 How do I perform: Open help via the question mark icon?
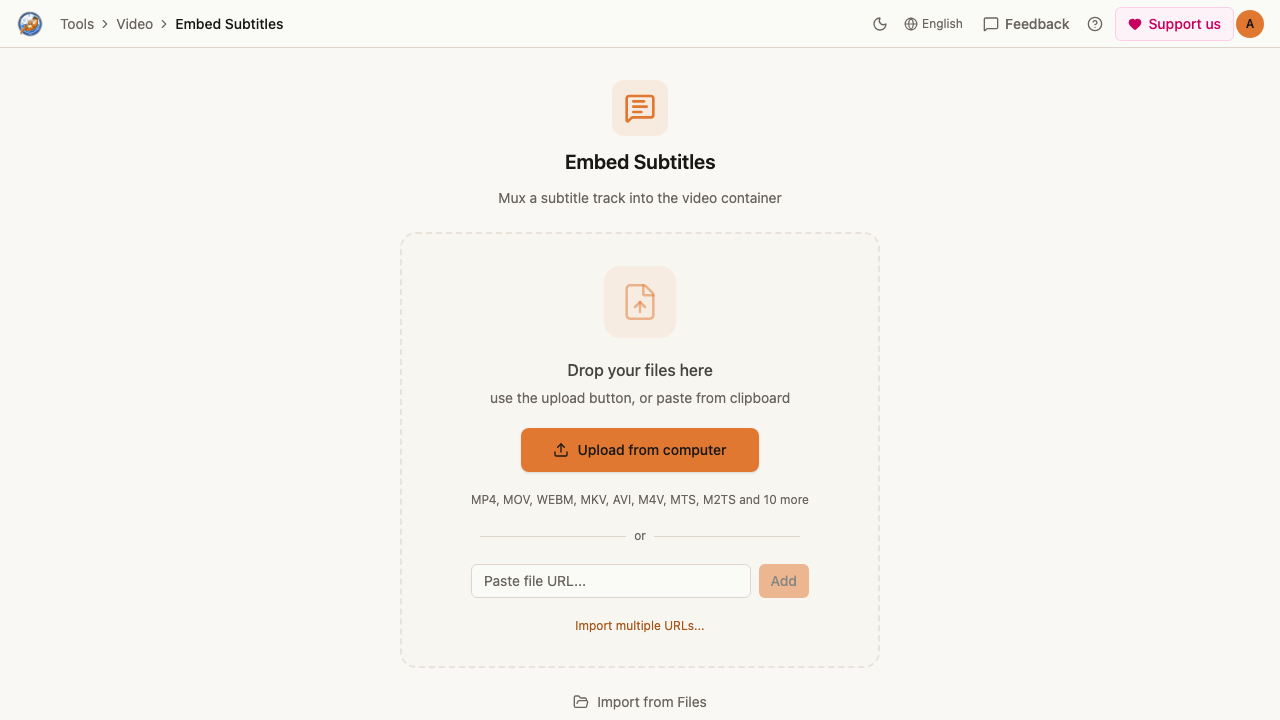tap(1095, 24)
